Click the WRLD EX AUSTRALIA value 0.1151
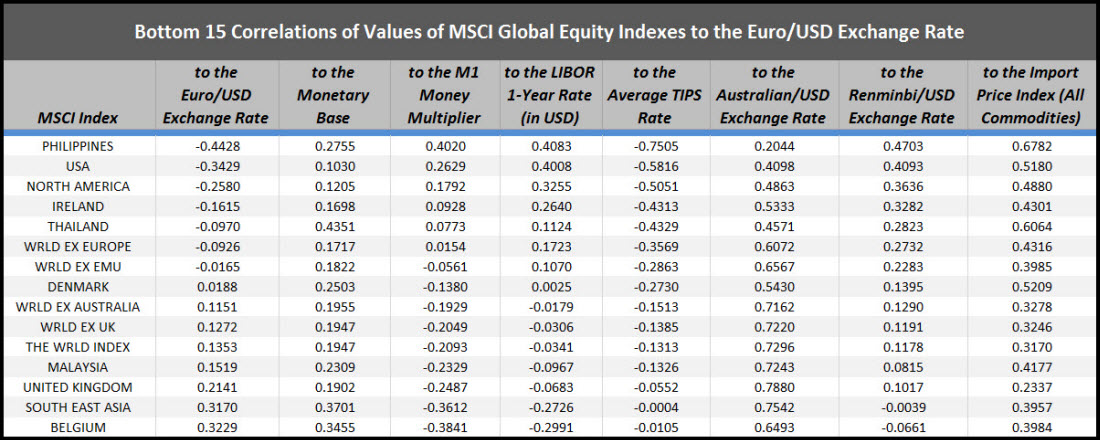The image size is (1100, 440). click(x=216, y=307)
